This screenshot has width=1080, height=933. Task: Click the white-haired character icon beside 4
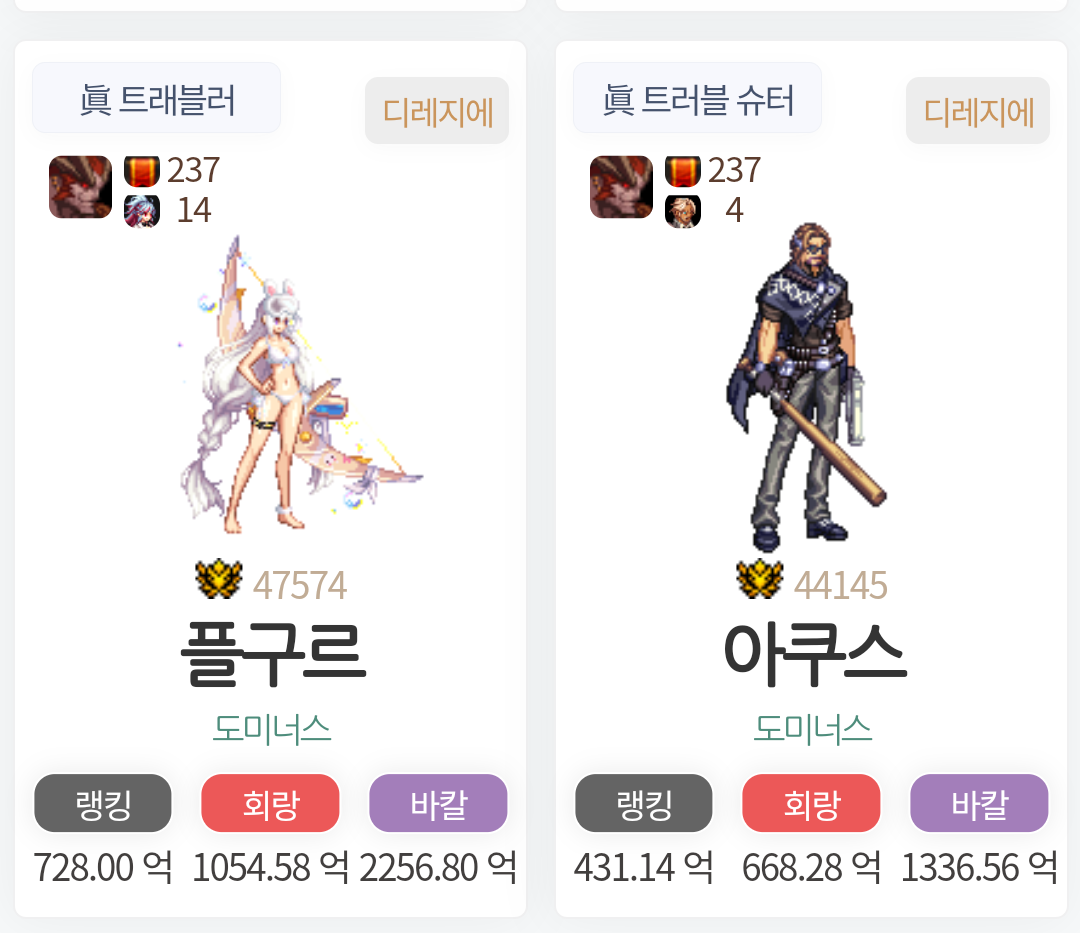click(683, 211)
